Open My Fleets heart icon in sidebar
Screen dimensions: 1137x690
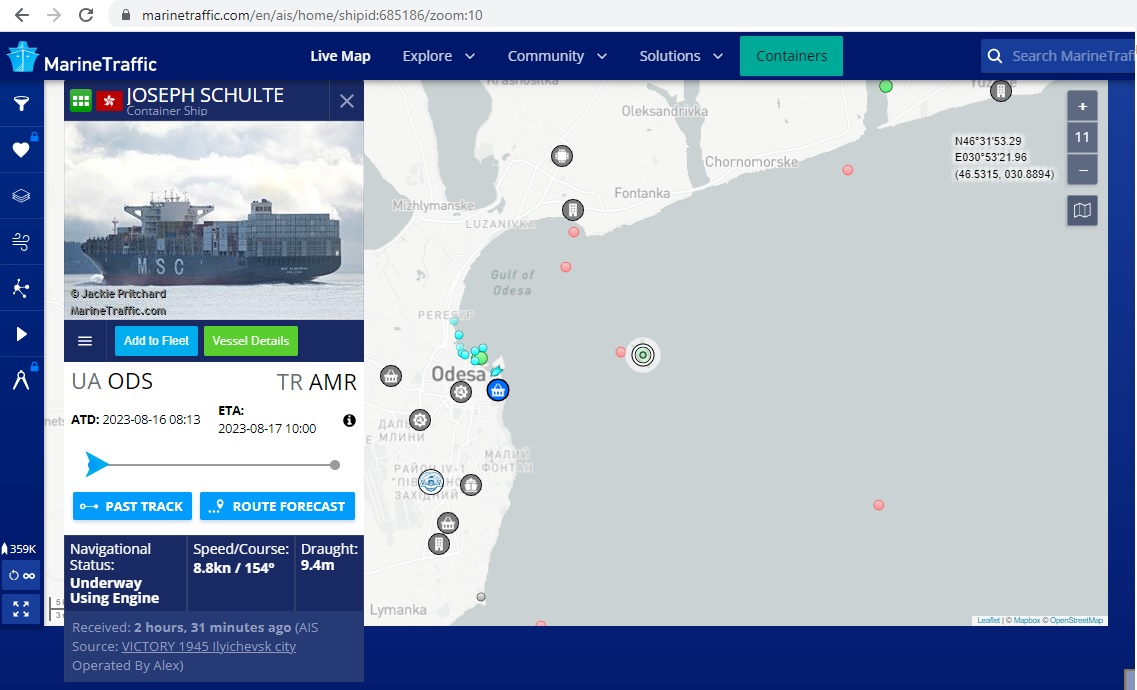tap(21, 149)
